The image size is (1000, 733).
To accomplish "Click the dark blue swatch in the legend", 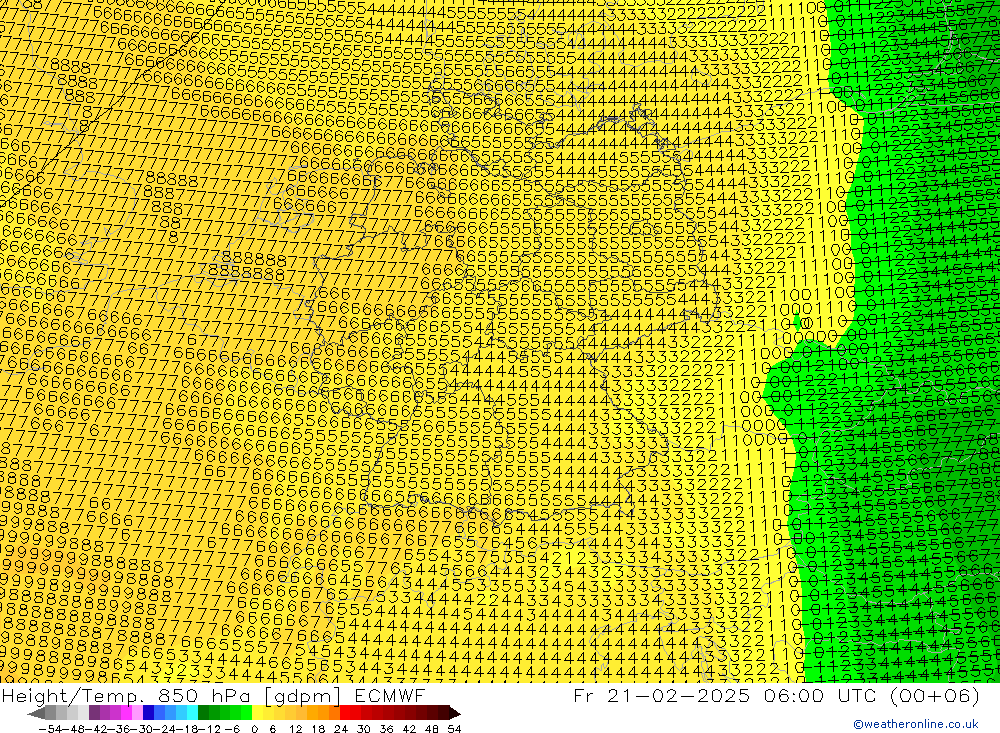I will pyautogui.click(x=148, y=713).
